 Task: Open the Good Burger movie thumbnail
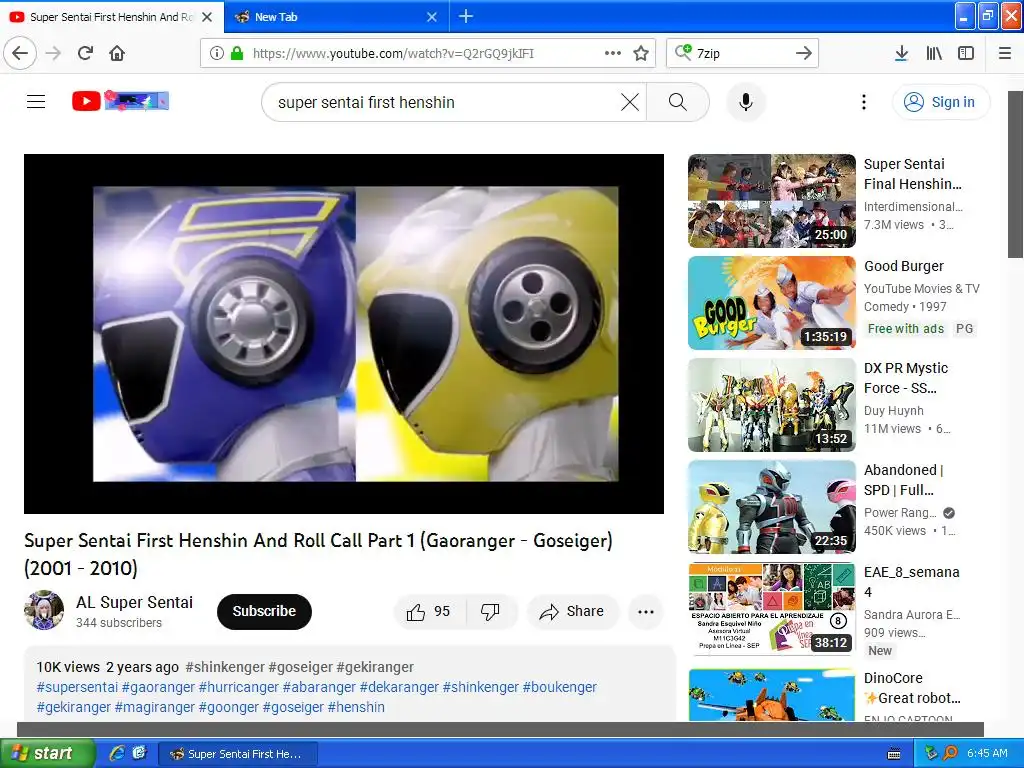771,303
